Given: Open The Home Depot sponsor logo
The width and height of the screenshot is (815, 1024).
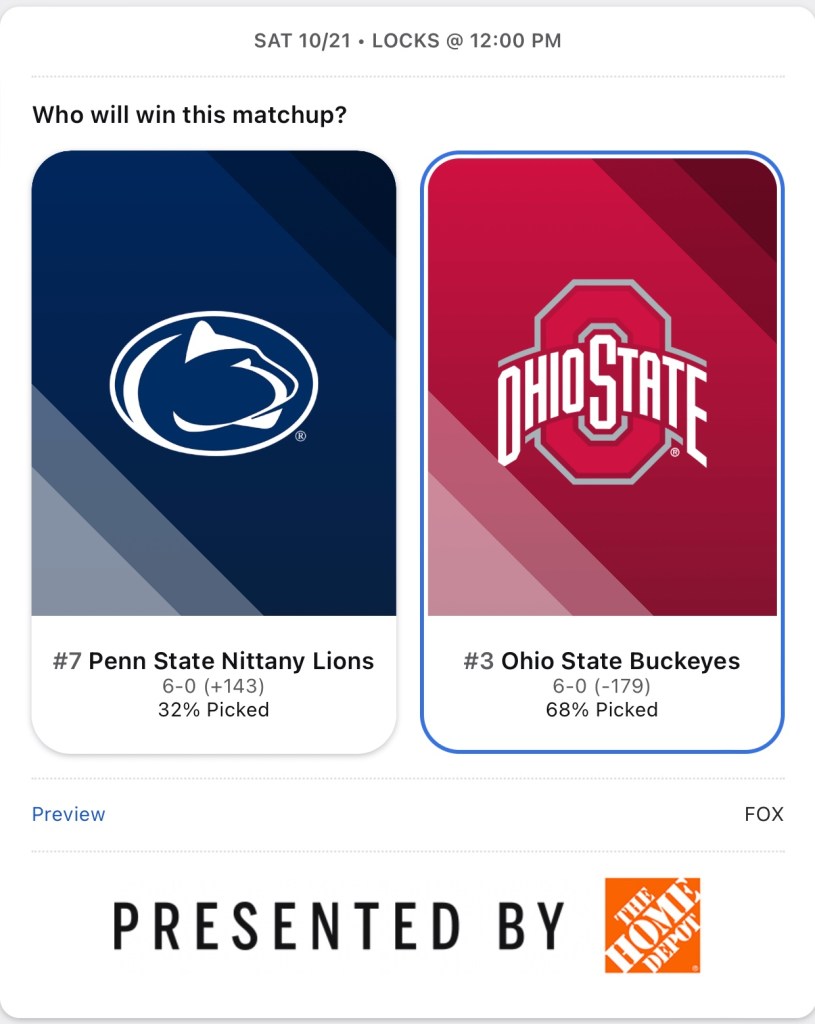Looking at the screenshot, I should 652,925.
